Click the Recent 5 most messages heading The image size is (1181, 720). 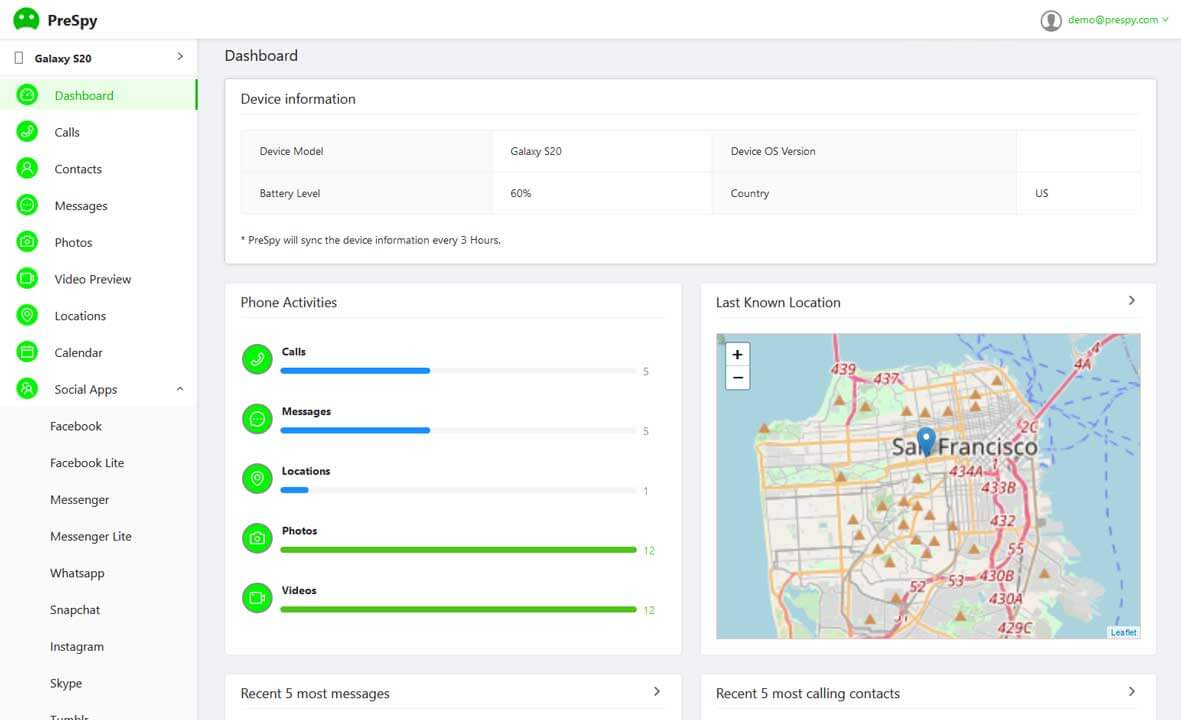(315, 694)
